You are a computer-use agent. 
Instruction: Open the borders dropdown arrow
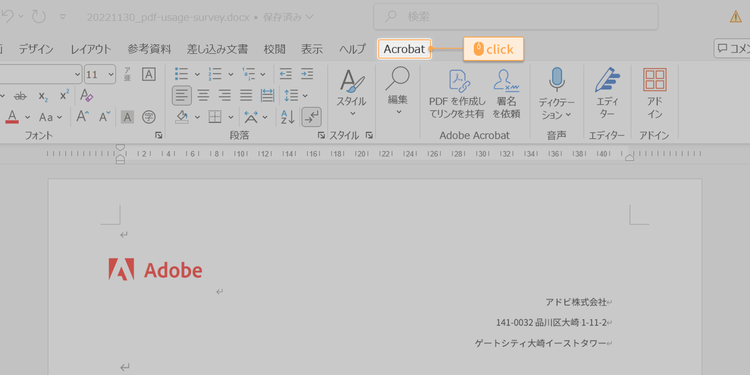(x=230, y=117)
